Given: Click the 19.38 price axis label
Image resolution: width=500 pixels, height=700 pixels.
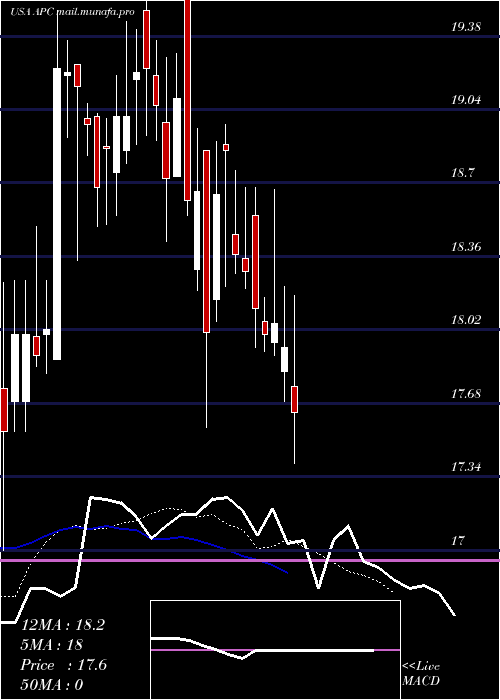Looking at the screenshot, I should (x=466, y=27).
